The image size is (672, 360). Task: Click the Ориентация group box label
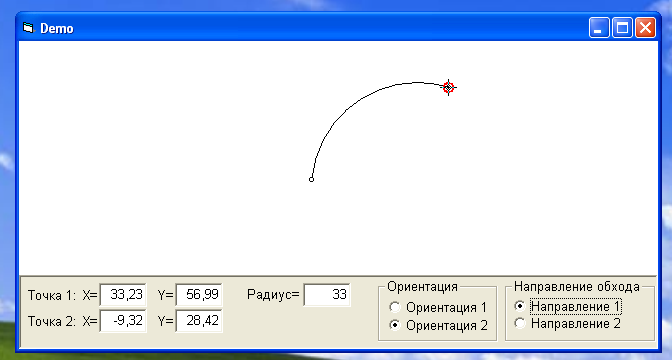click(x=422, y=286)
